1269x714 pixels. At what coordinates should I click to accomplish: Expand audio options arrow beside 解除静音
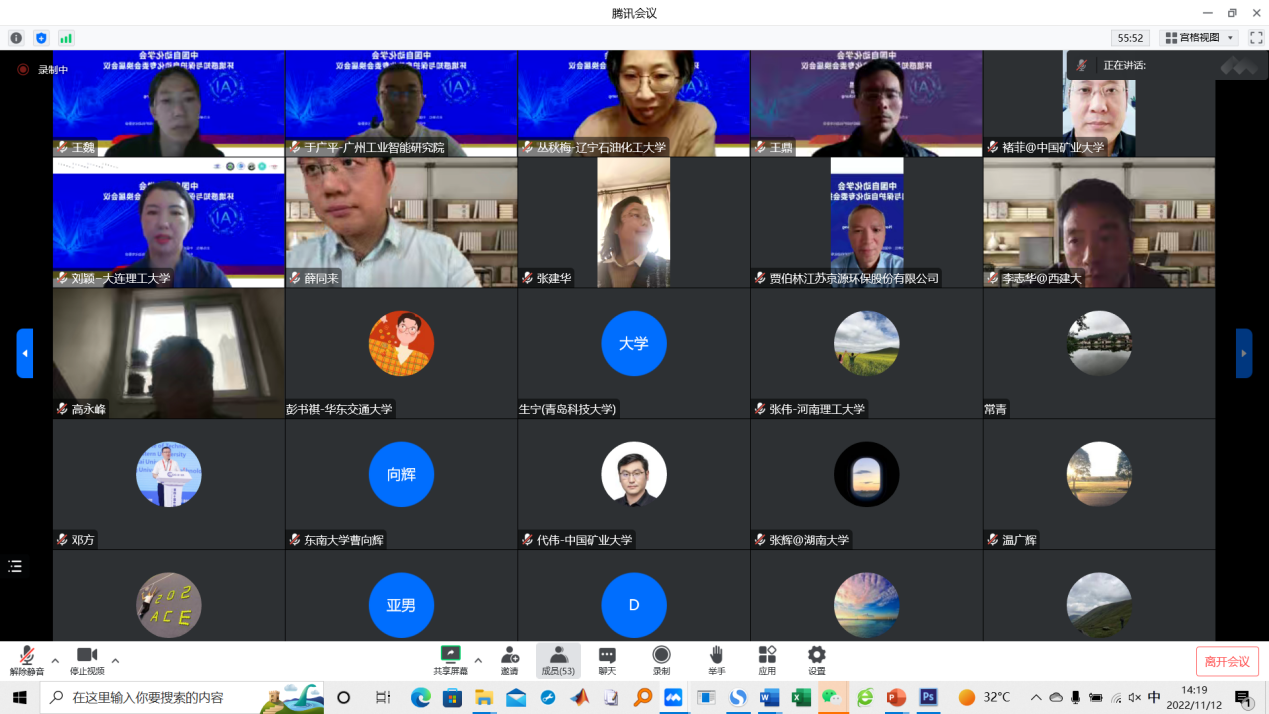55,661
